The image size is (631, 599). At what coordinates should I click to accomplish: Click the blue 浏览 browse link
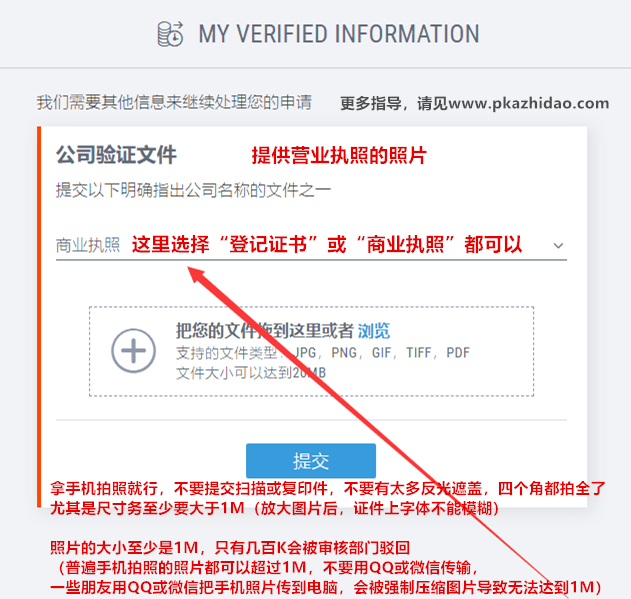pyautogui.click(x=374, y=331)
